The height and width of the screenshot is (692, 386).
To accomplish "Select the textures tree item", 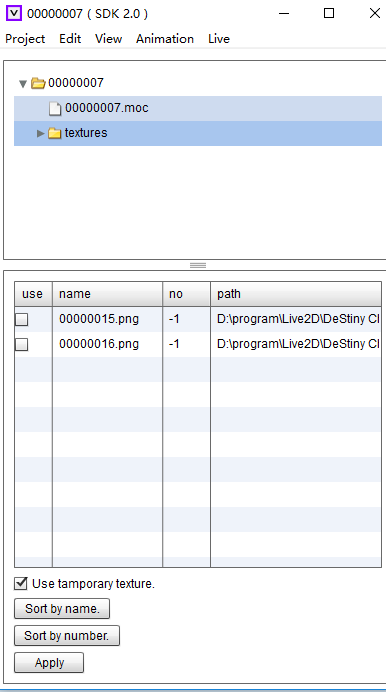I will pos(198,133).
